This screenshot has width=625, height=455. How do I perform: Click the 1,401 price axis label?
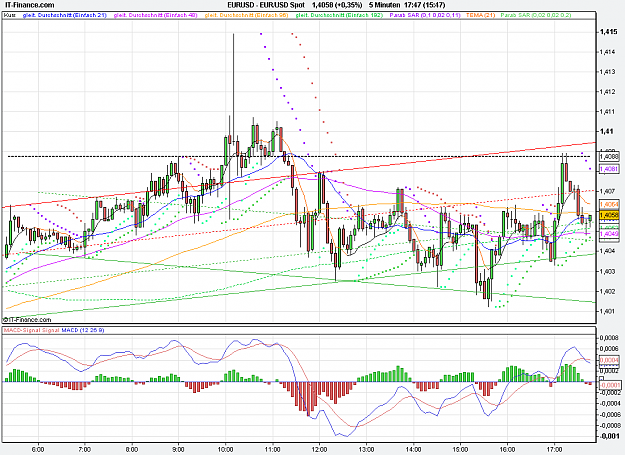coord(608,311)
